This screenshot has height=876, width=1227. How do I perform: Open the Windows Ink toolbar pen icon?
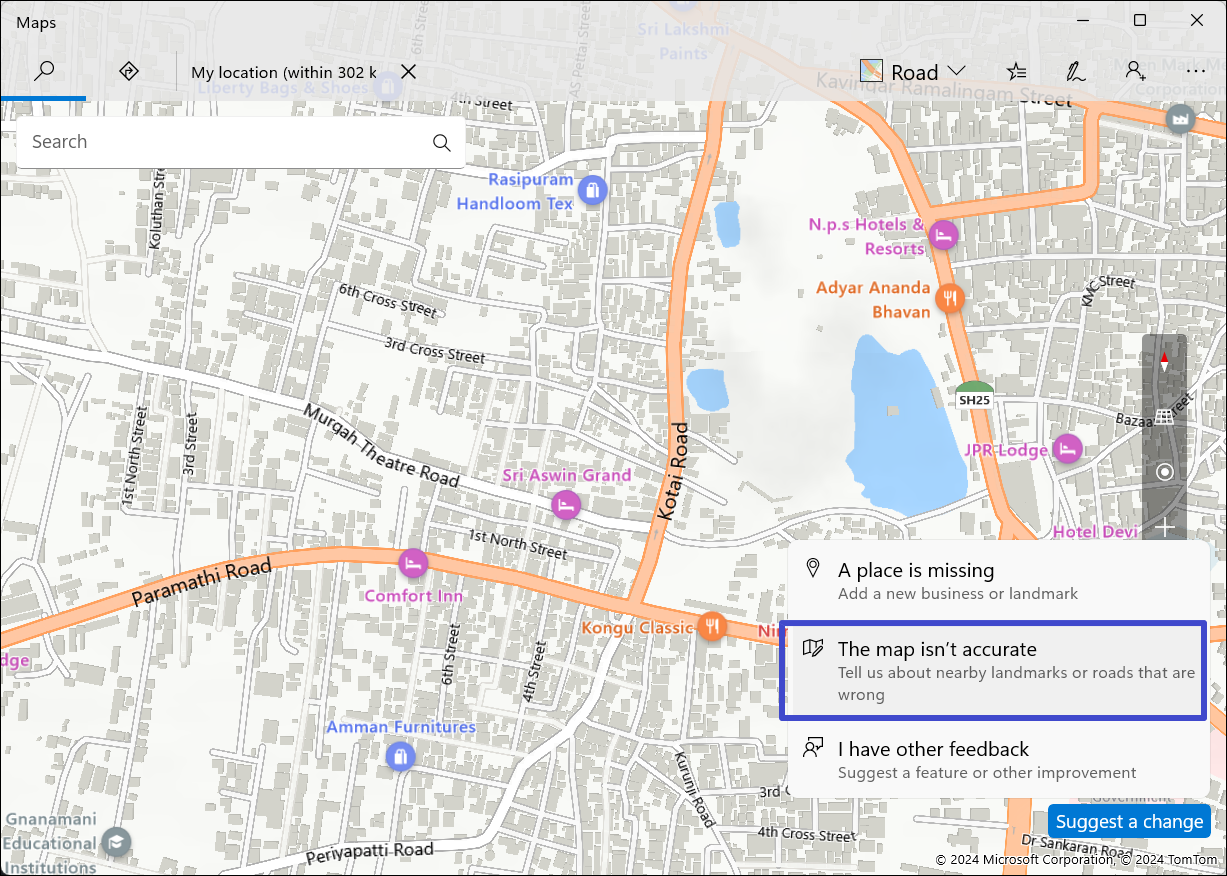click(1075, 71)
